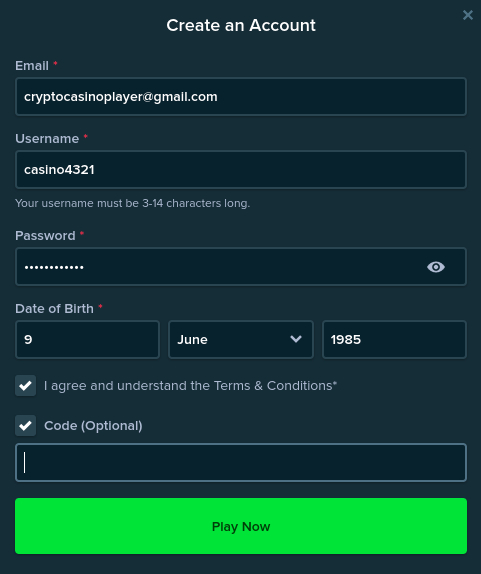
Task: Untick the Code (Optional) checkbox
Action: point(26,425)
